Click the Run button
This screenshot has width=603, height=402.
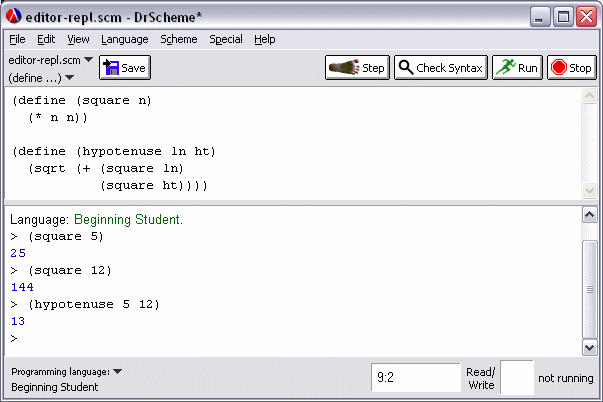[517, 68]
